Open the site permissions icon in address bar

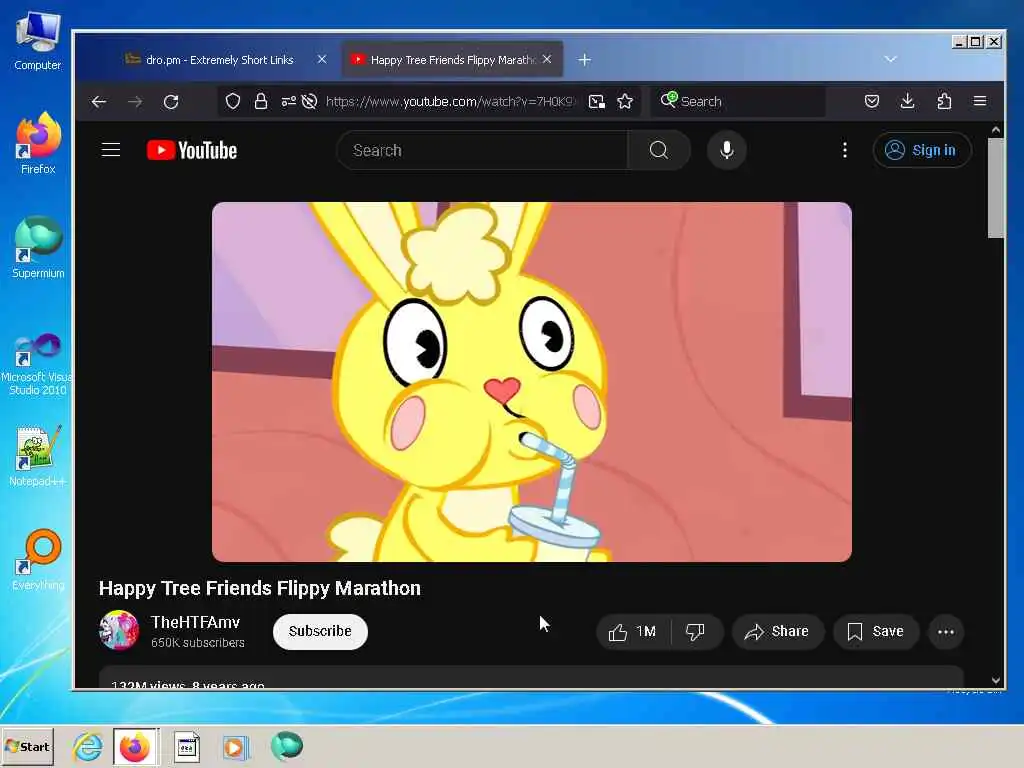coord(288,101)
